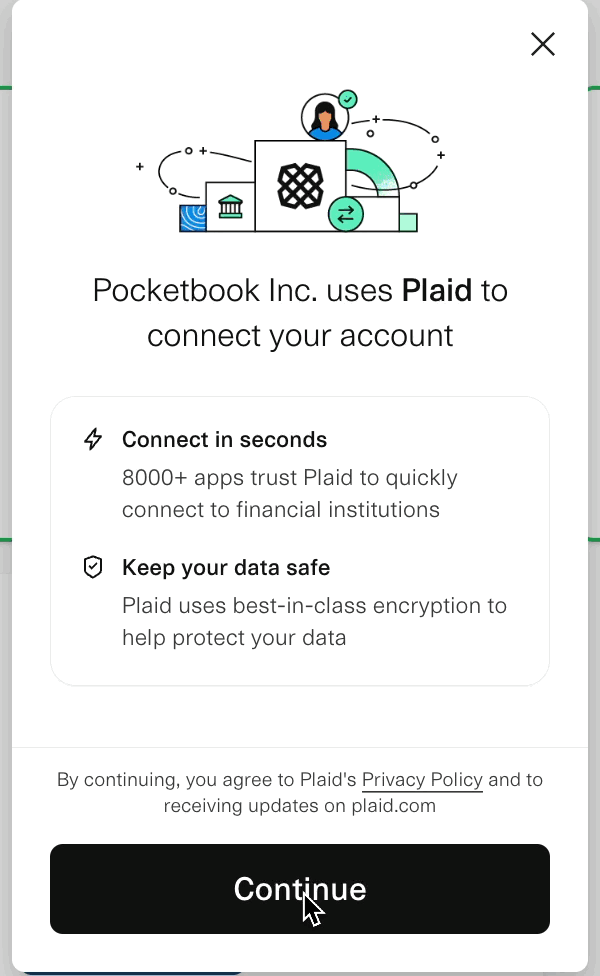This screenshot has width=600, height=976.
Task: Click the shield checkmark icon
Action: click(x=93, y=567)
